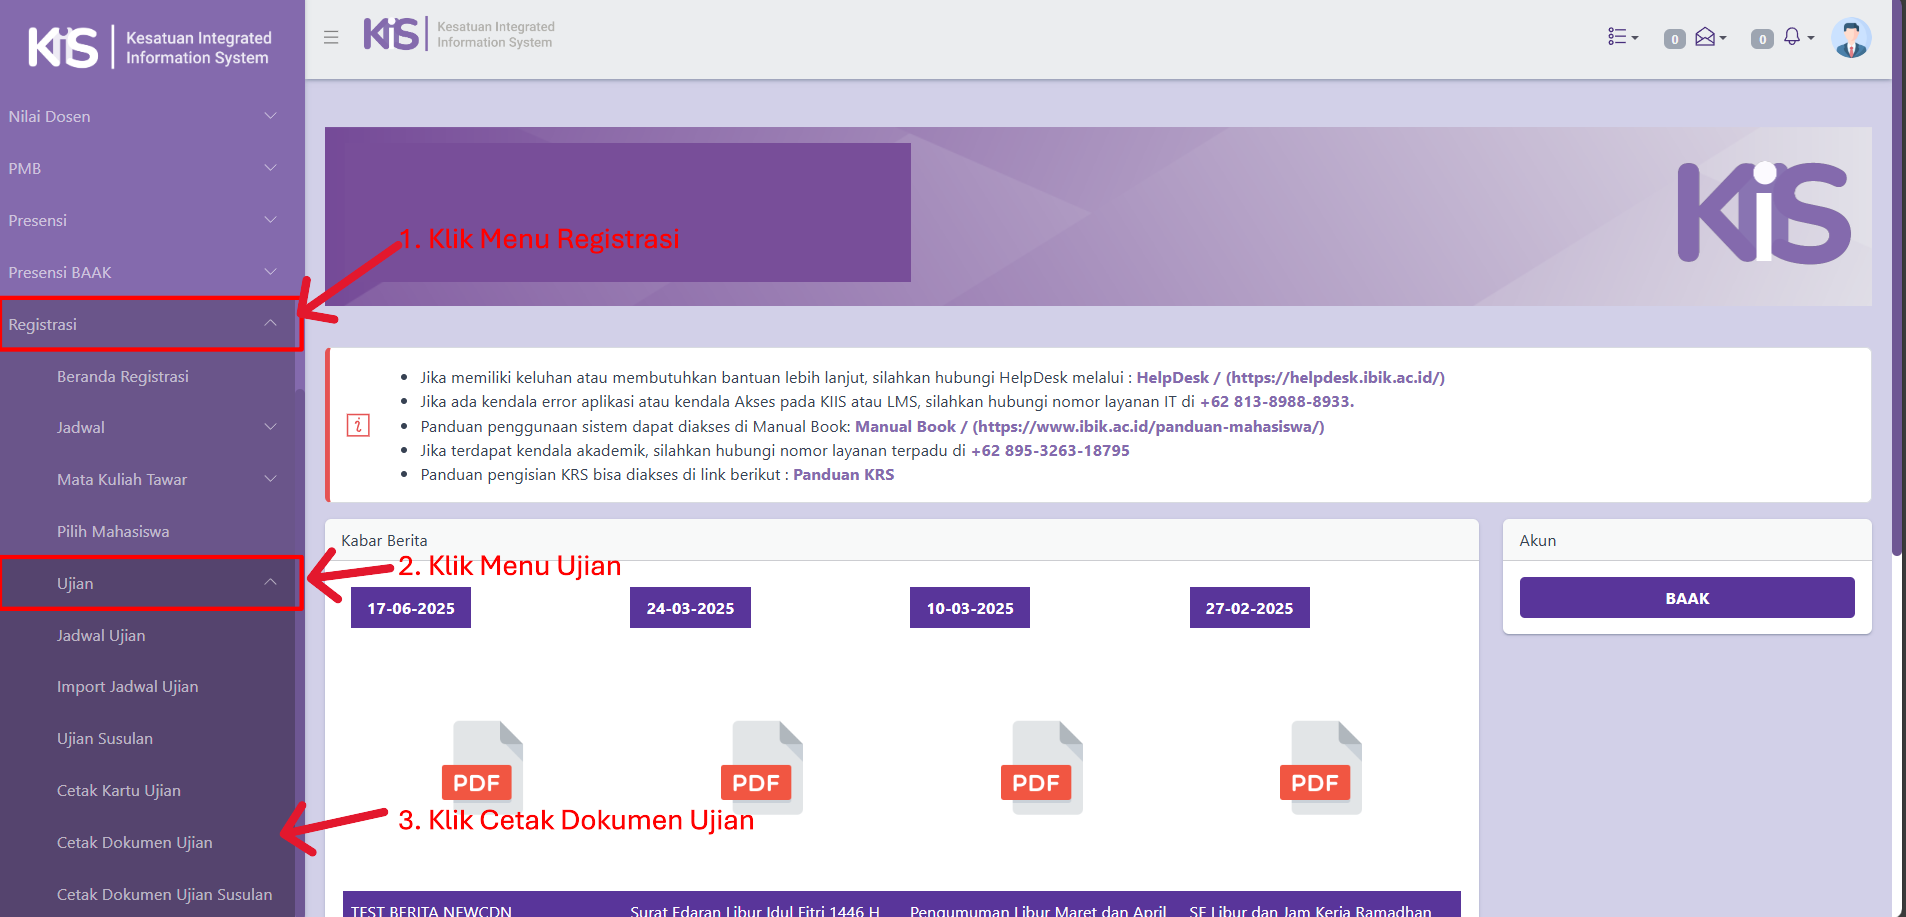Open the PDF icon under 27-02-2025

point(1319,767)
